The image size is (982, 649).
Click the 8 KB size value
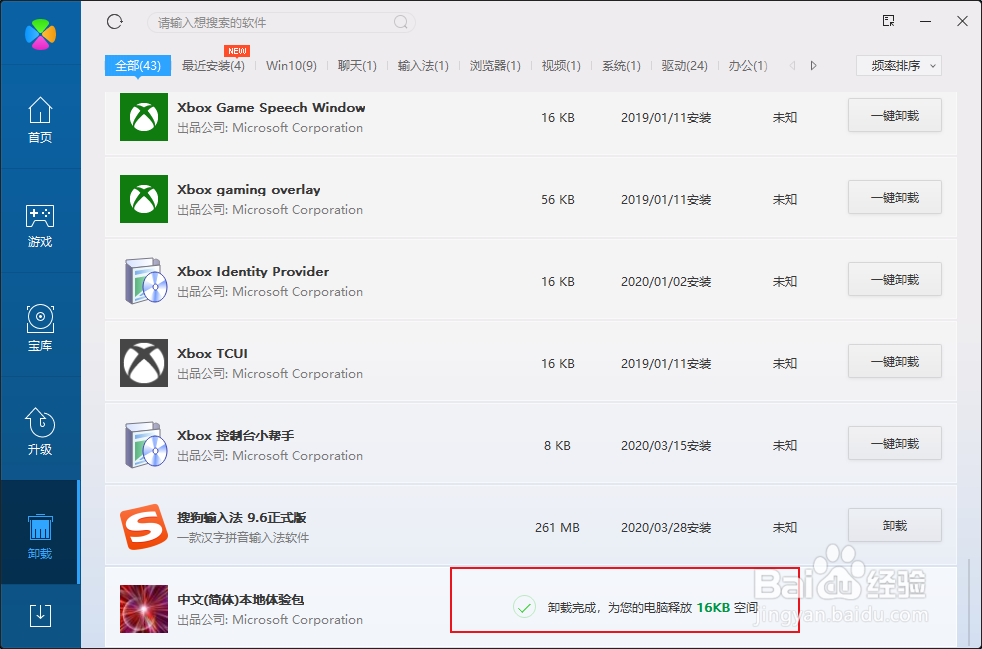(557, 445)
